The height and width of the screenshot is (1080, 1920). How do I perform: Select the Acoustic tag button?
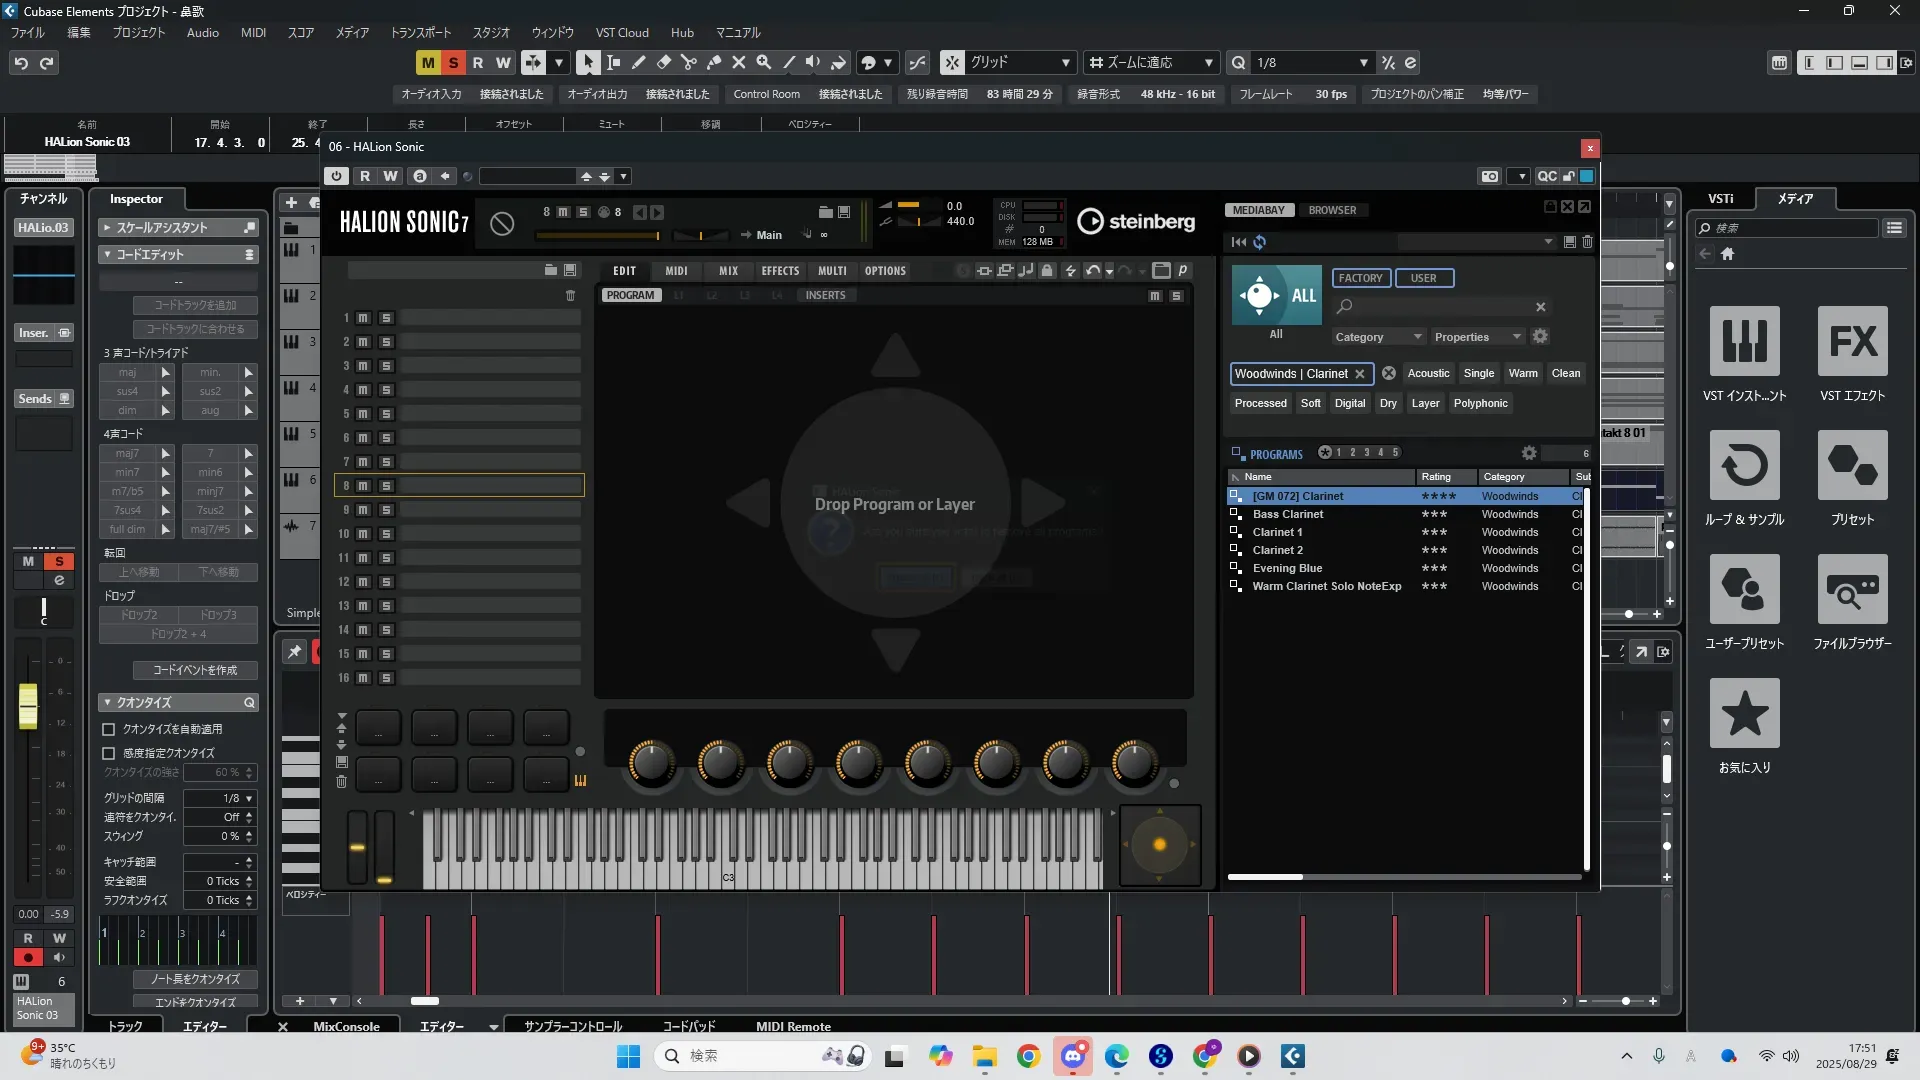pyautogui.click(x=1428, y=374)
